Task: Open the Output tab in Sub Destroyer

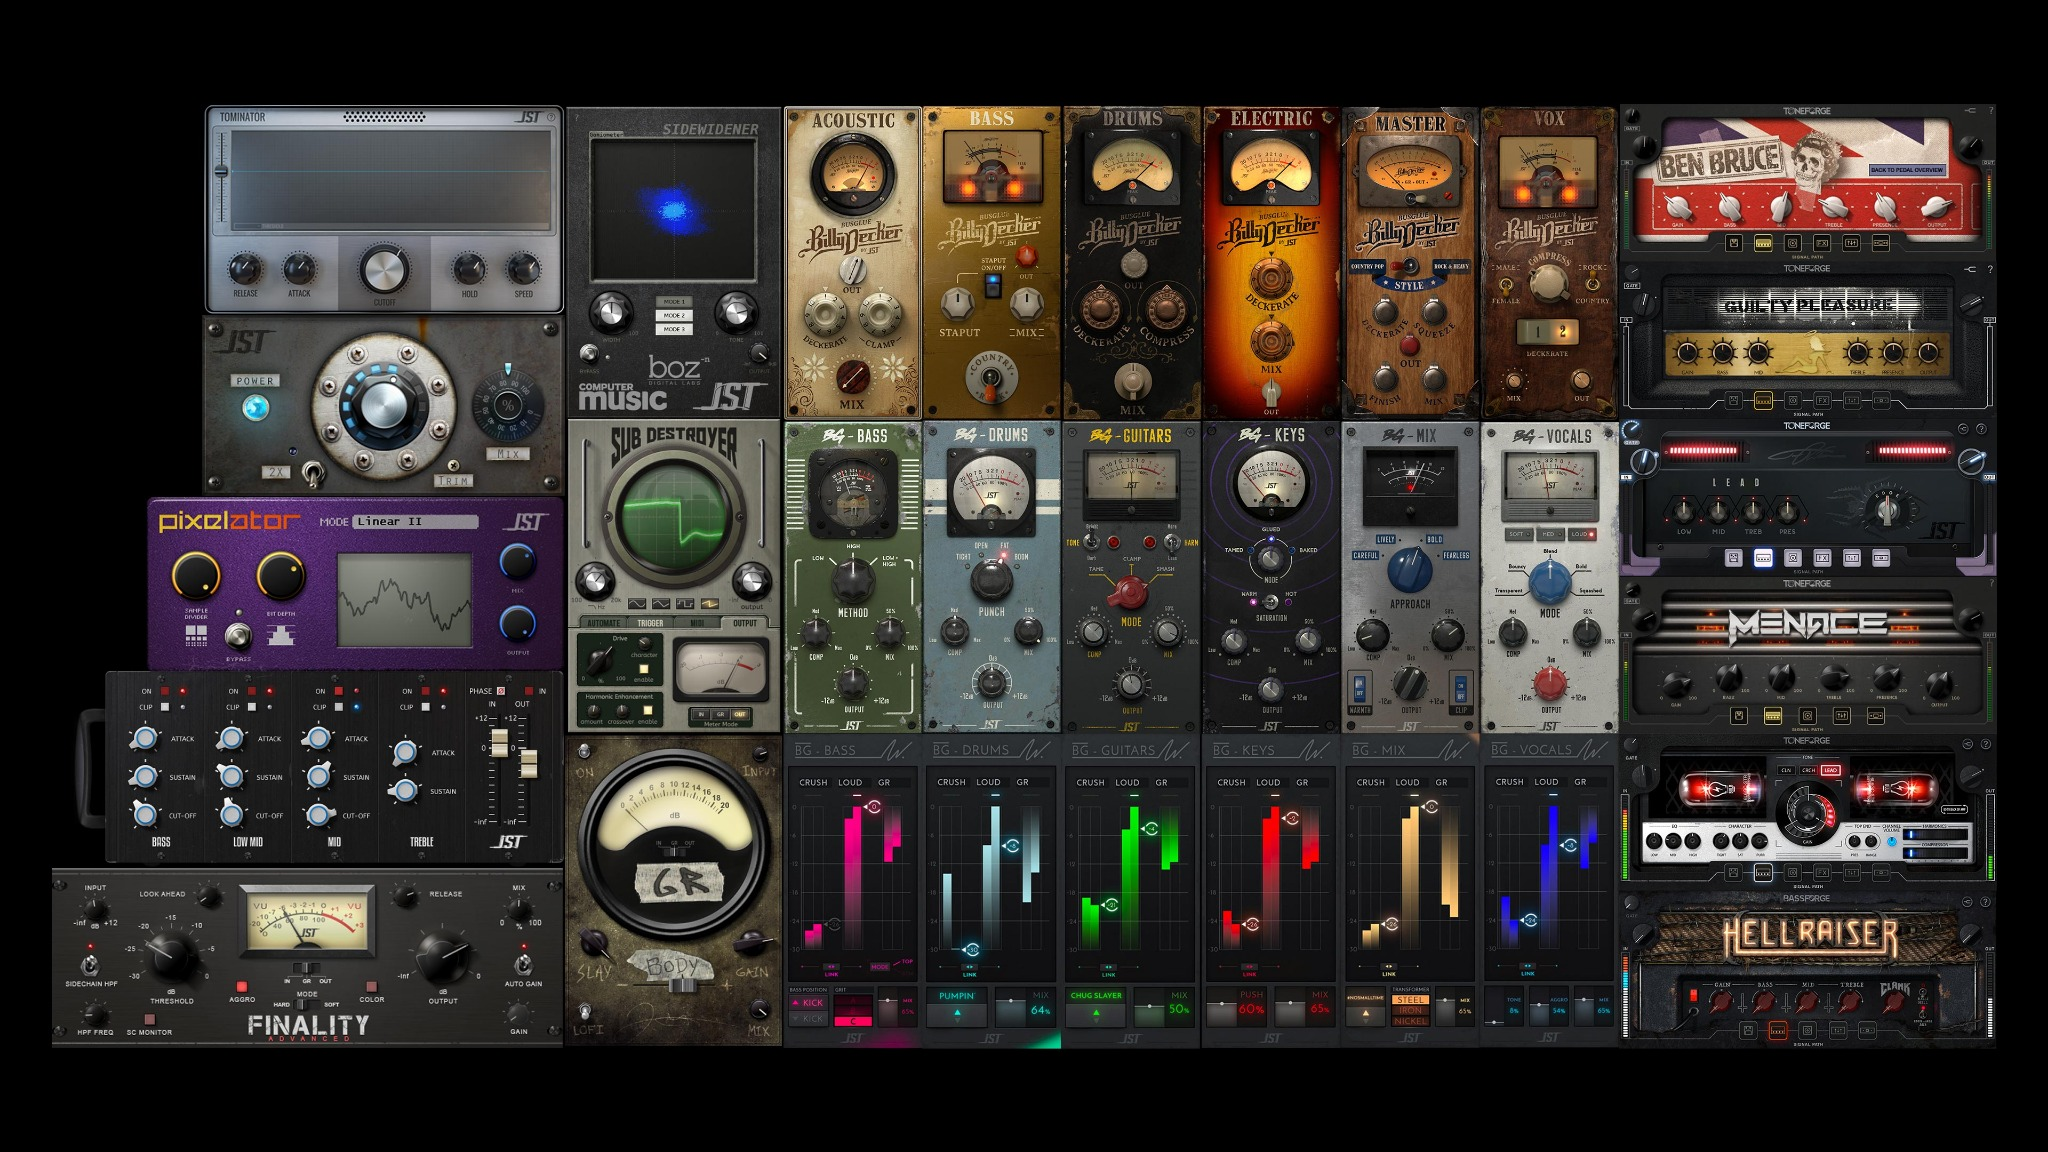Action: pyautogui.click(x=745, y=623)
